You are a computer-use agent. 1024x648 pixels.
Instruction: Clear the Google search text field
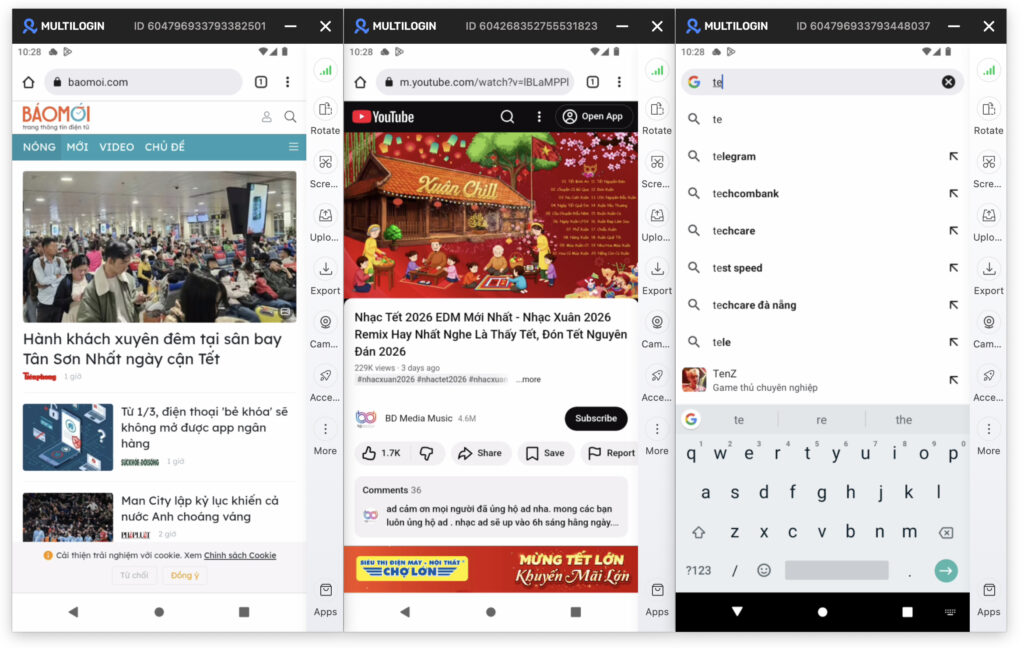[948, 82]
